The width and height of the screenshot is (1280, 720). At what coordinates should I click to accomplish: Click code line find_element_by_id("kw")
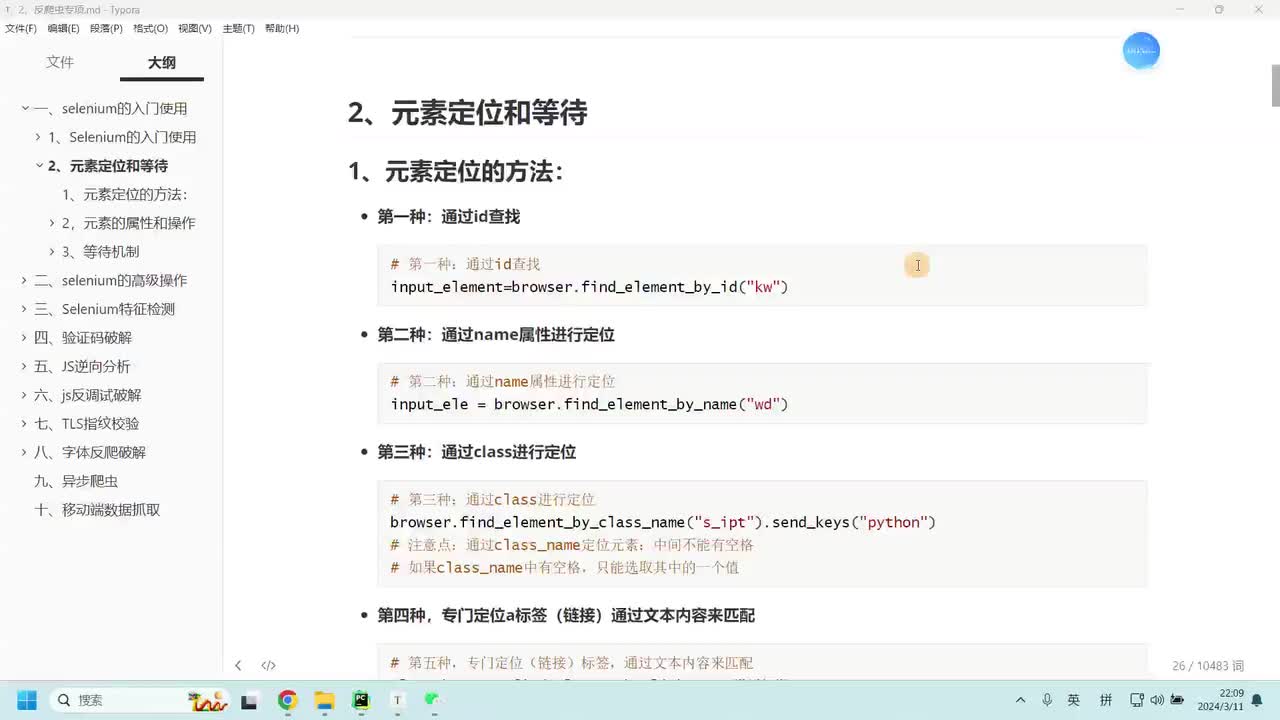tap(589, 287)
